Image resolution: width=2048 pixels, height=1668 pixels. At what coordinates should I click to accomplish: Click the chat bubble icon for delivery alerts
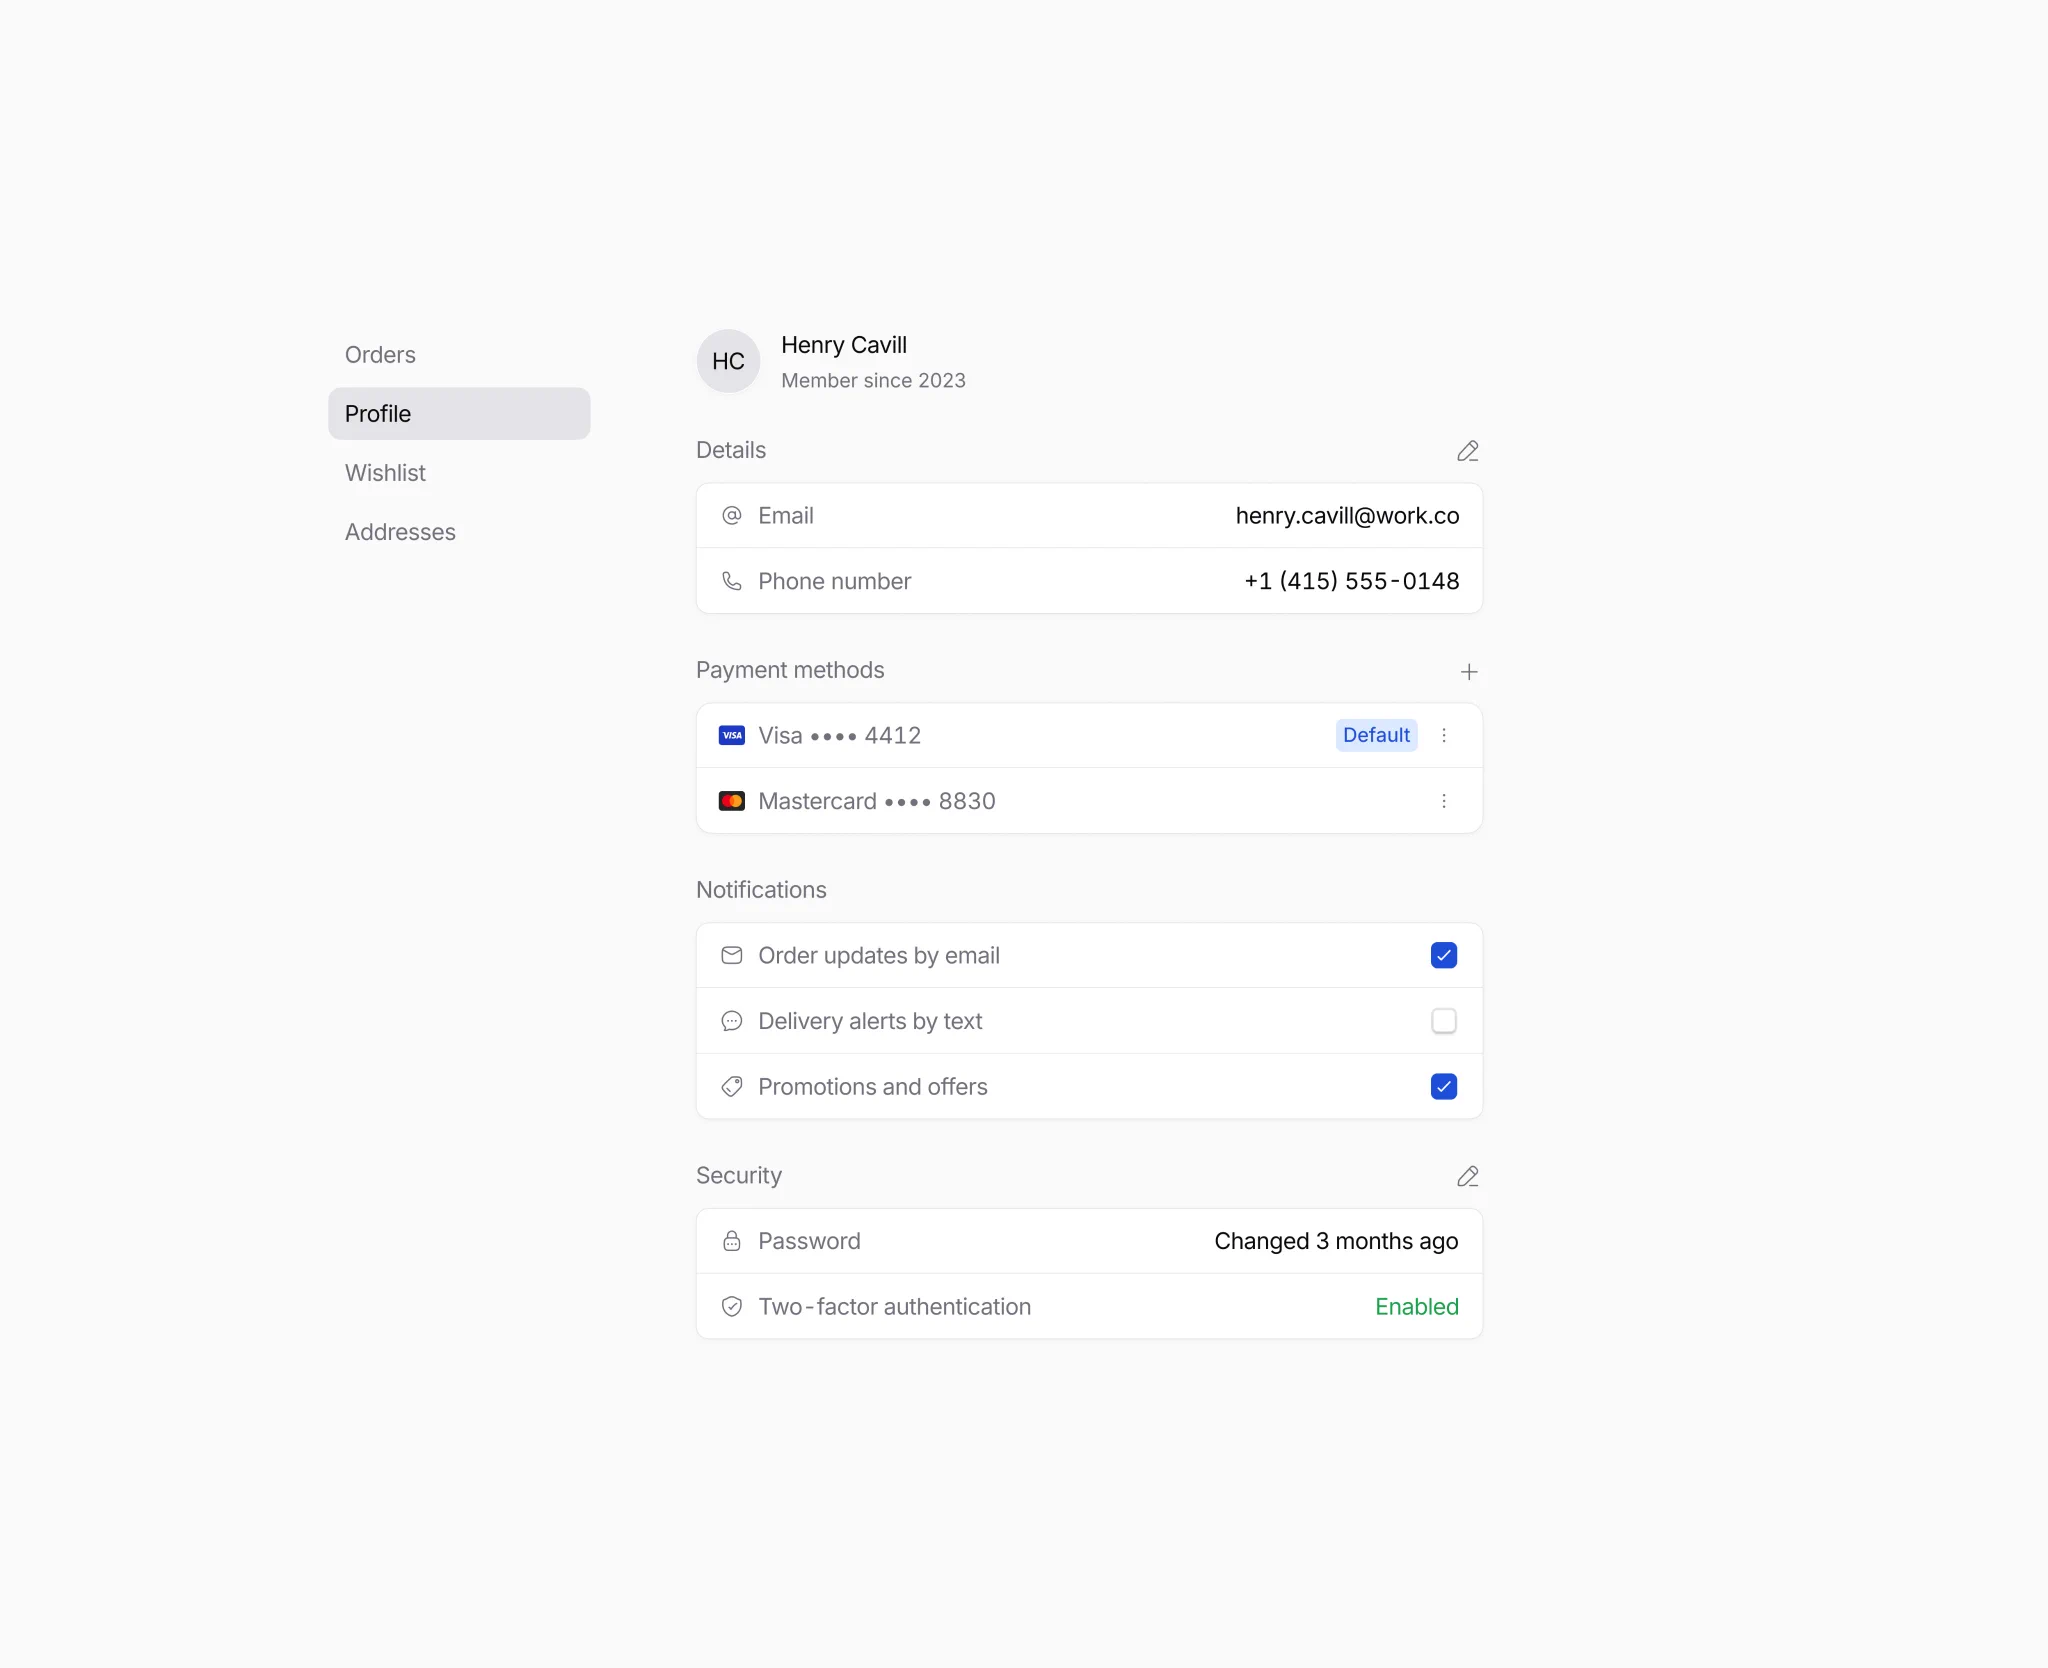coord(731,1021)
